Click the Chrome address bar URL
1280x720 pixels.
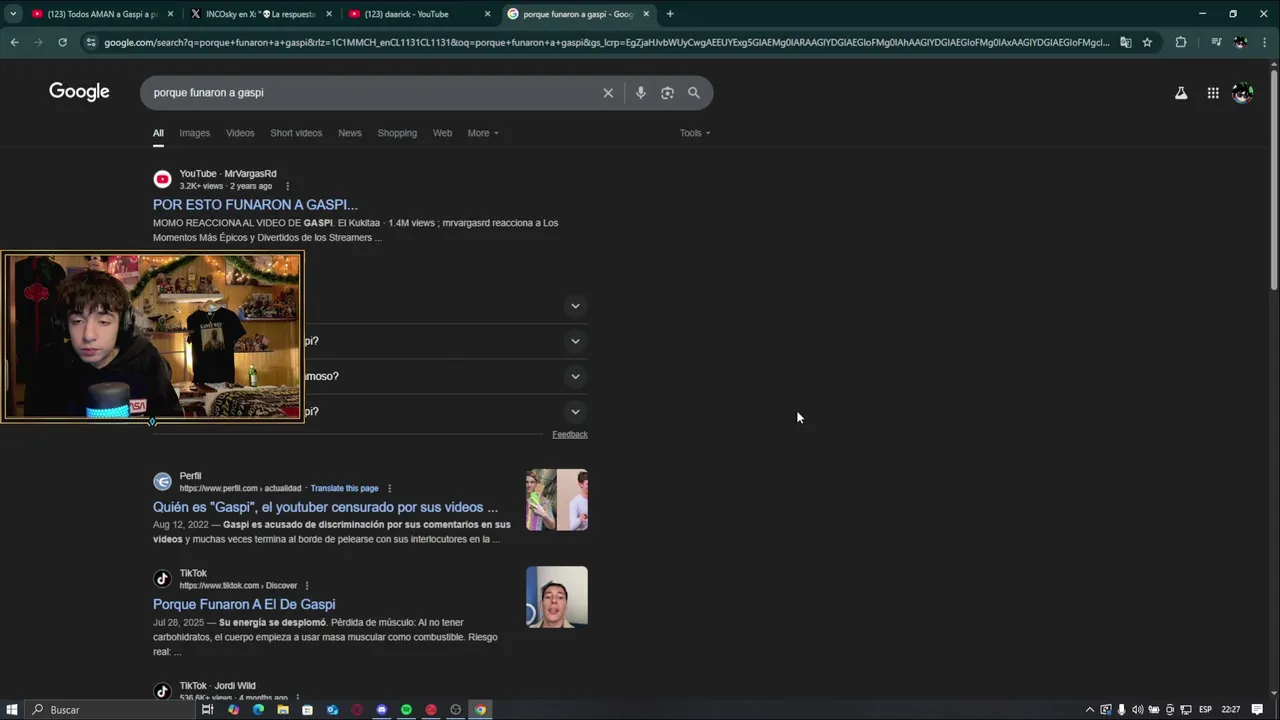[x=606, y=42]
